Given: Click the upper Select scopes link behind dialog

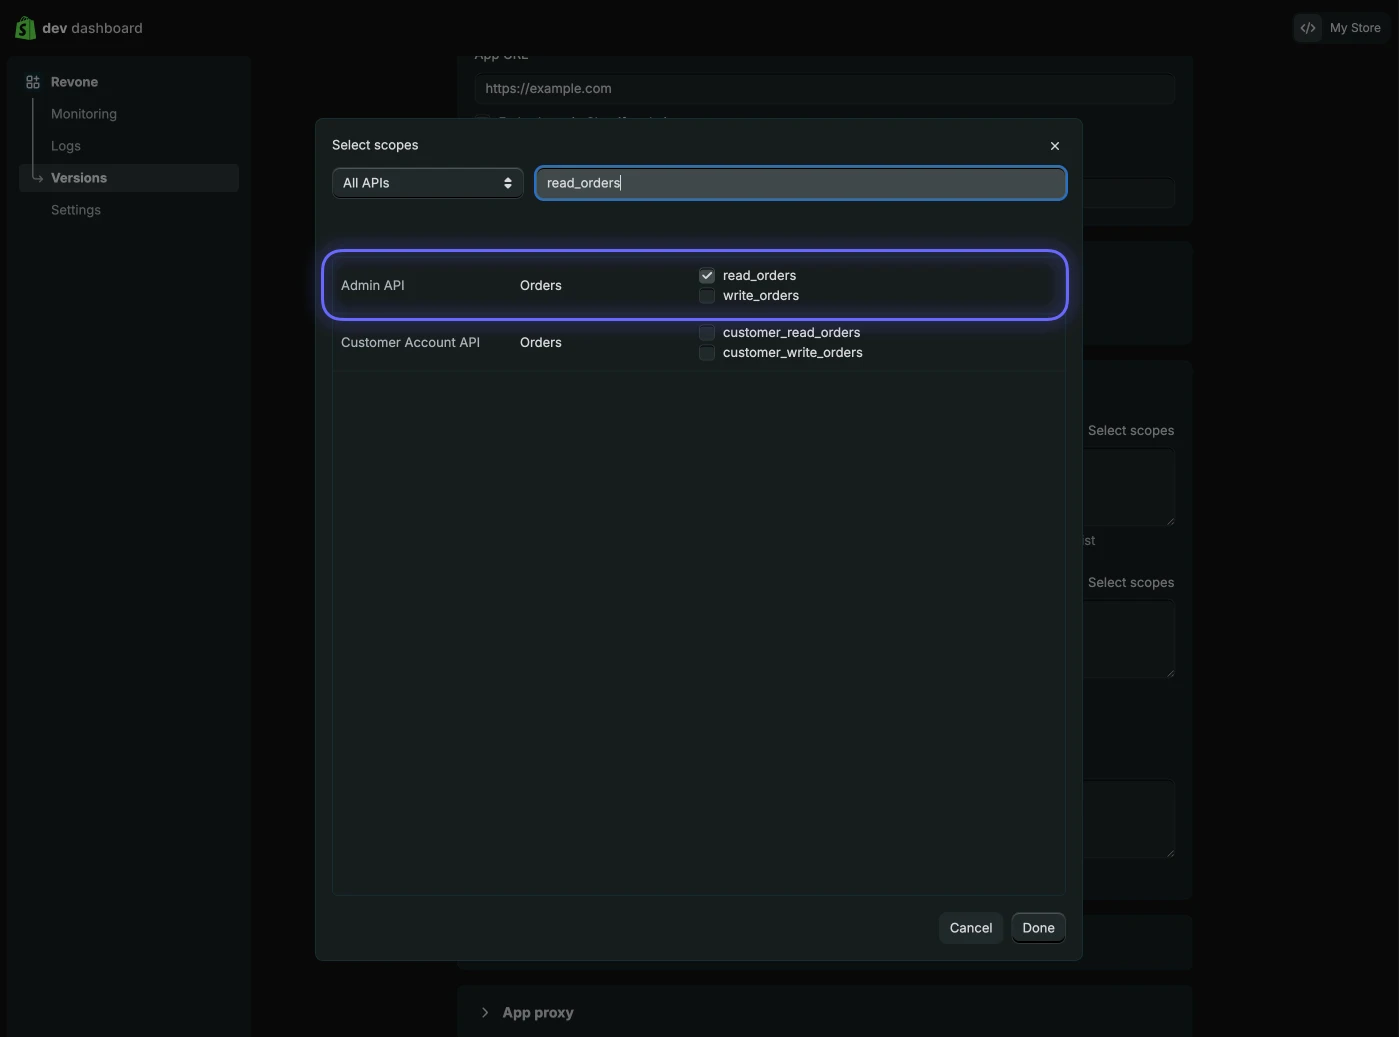Looking at the screenshot, I should [1131, 430].
